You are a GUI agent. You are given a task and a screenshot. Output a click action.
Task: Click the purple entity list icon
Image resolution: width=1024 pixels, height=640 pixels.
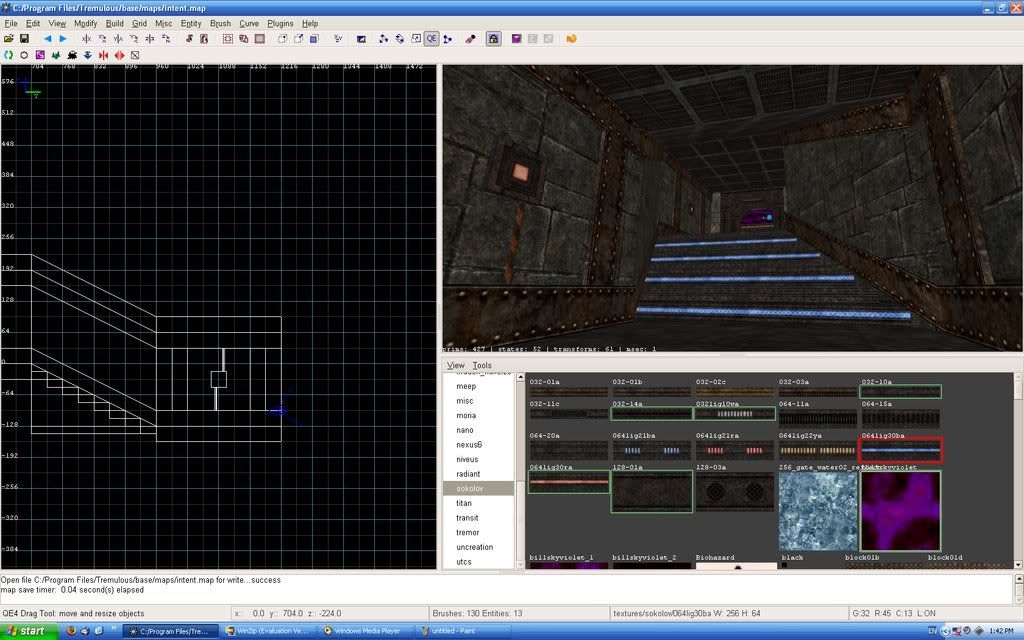coord(517,39)
